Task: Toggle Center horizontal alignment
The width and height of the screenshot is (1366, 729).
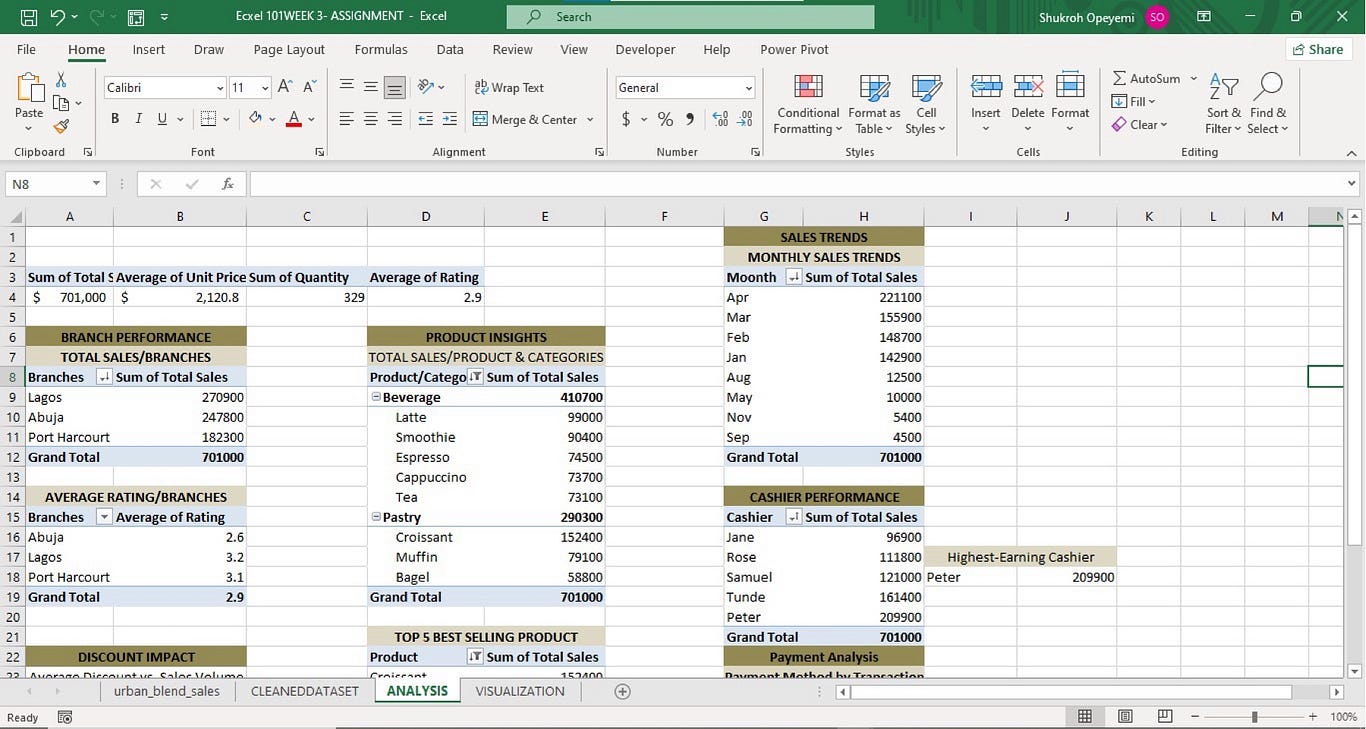Action: click(x=370, y=119)
